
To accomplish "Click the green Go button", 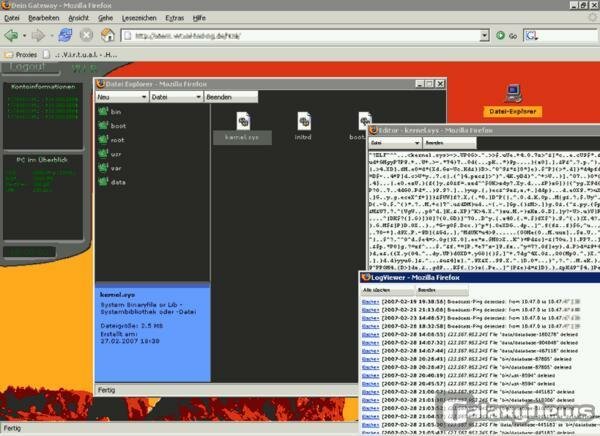I will [x=506, y=36].
